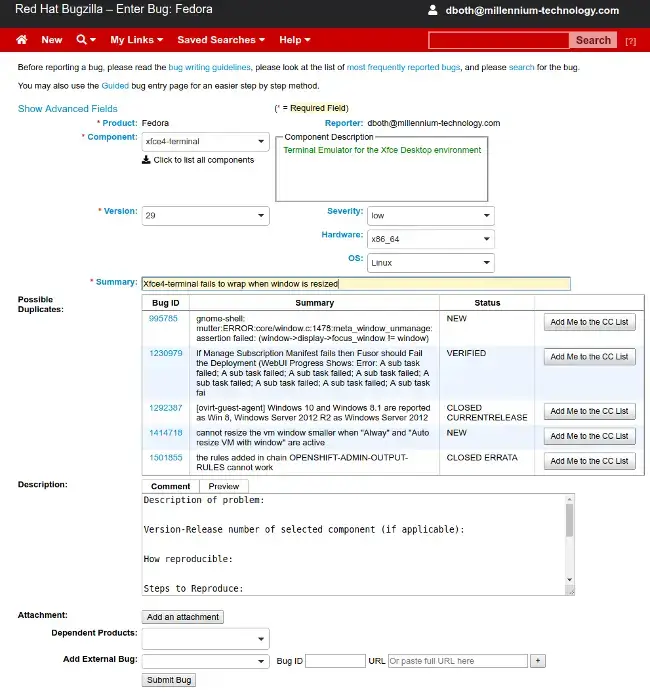Click the top Search button
The image size is (650, 692).
click(x=593, y=40)
